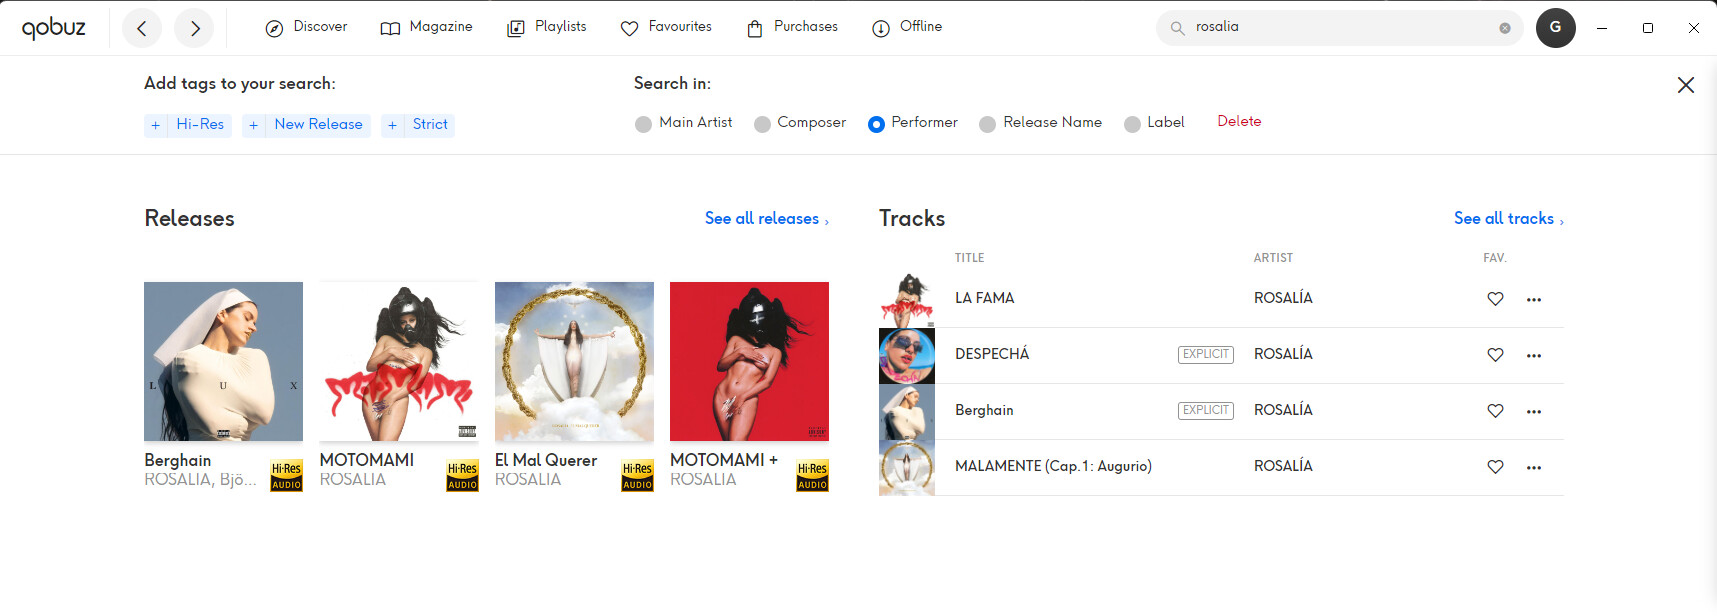Expand See all releases
This screenshot has height=616, width=1717.
point(766,218)
